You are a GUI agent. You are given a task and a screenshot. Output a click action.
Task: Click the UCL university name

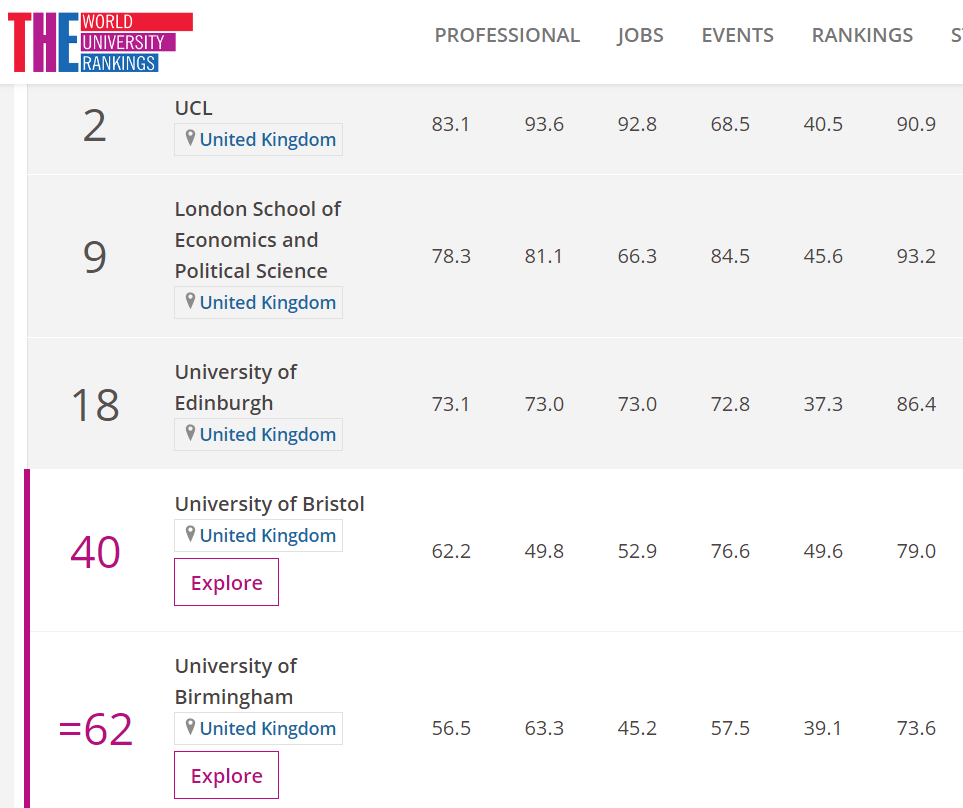[193, 108]
